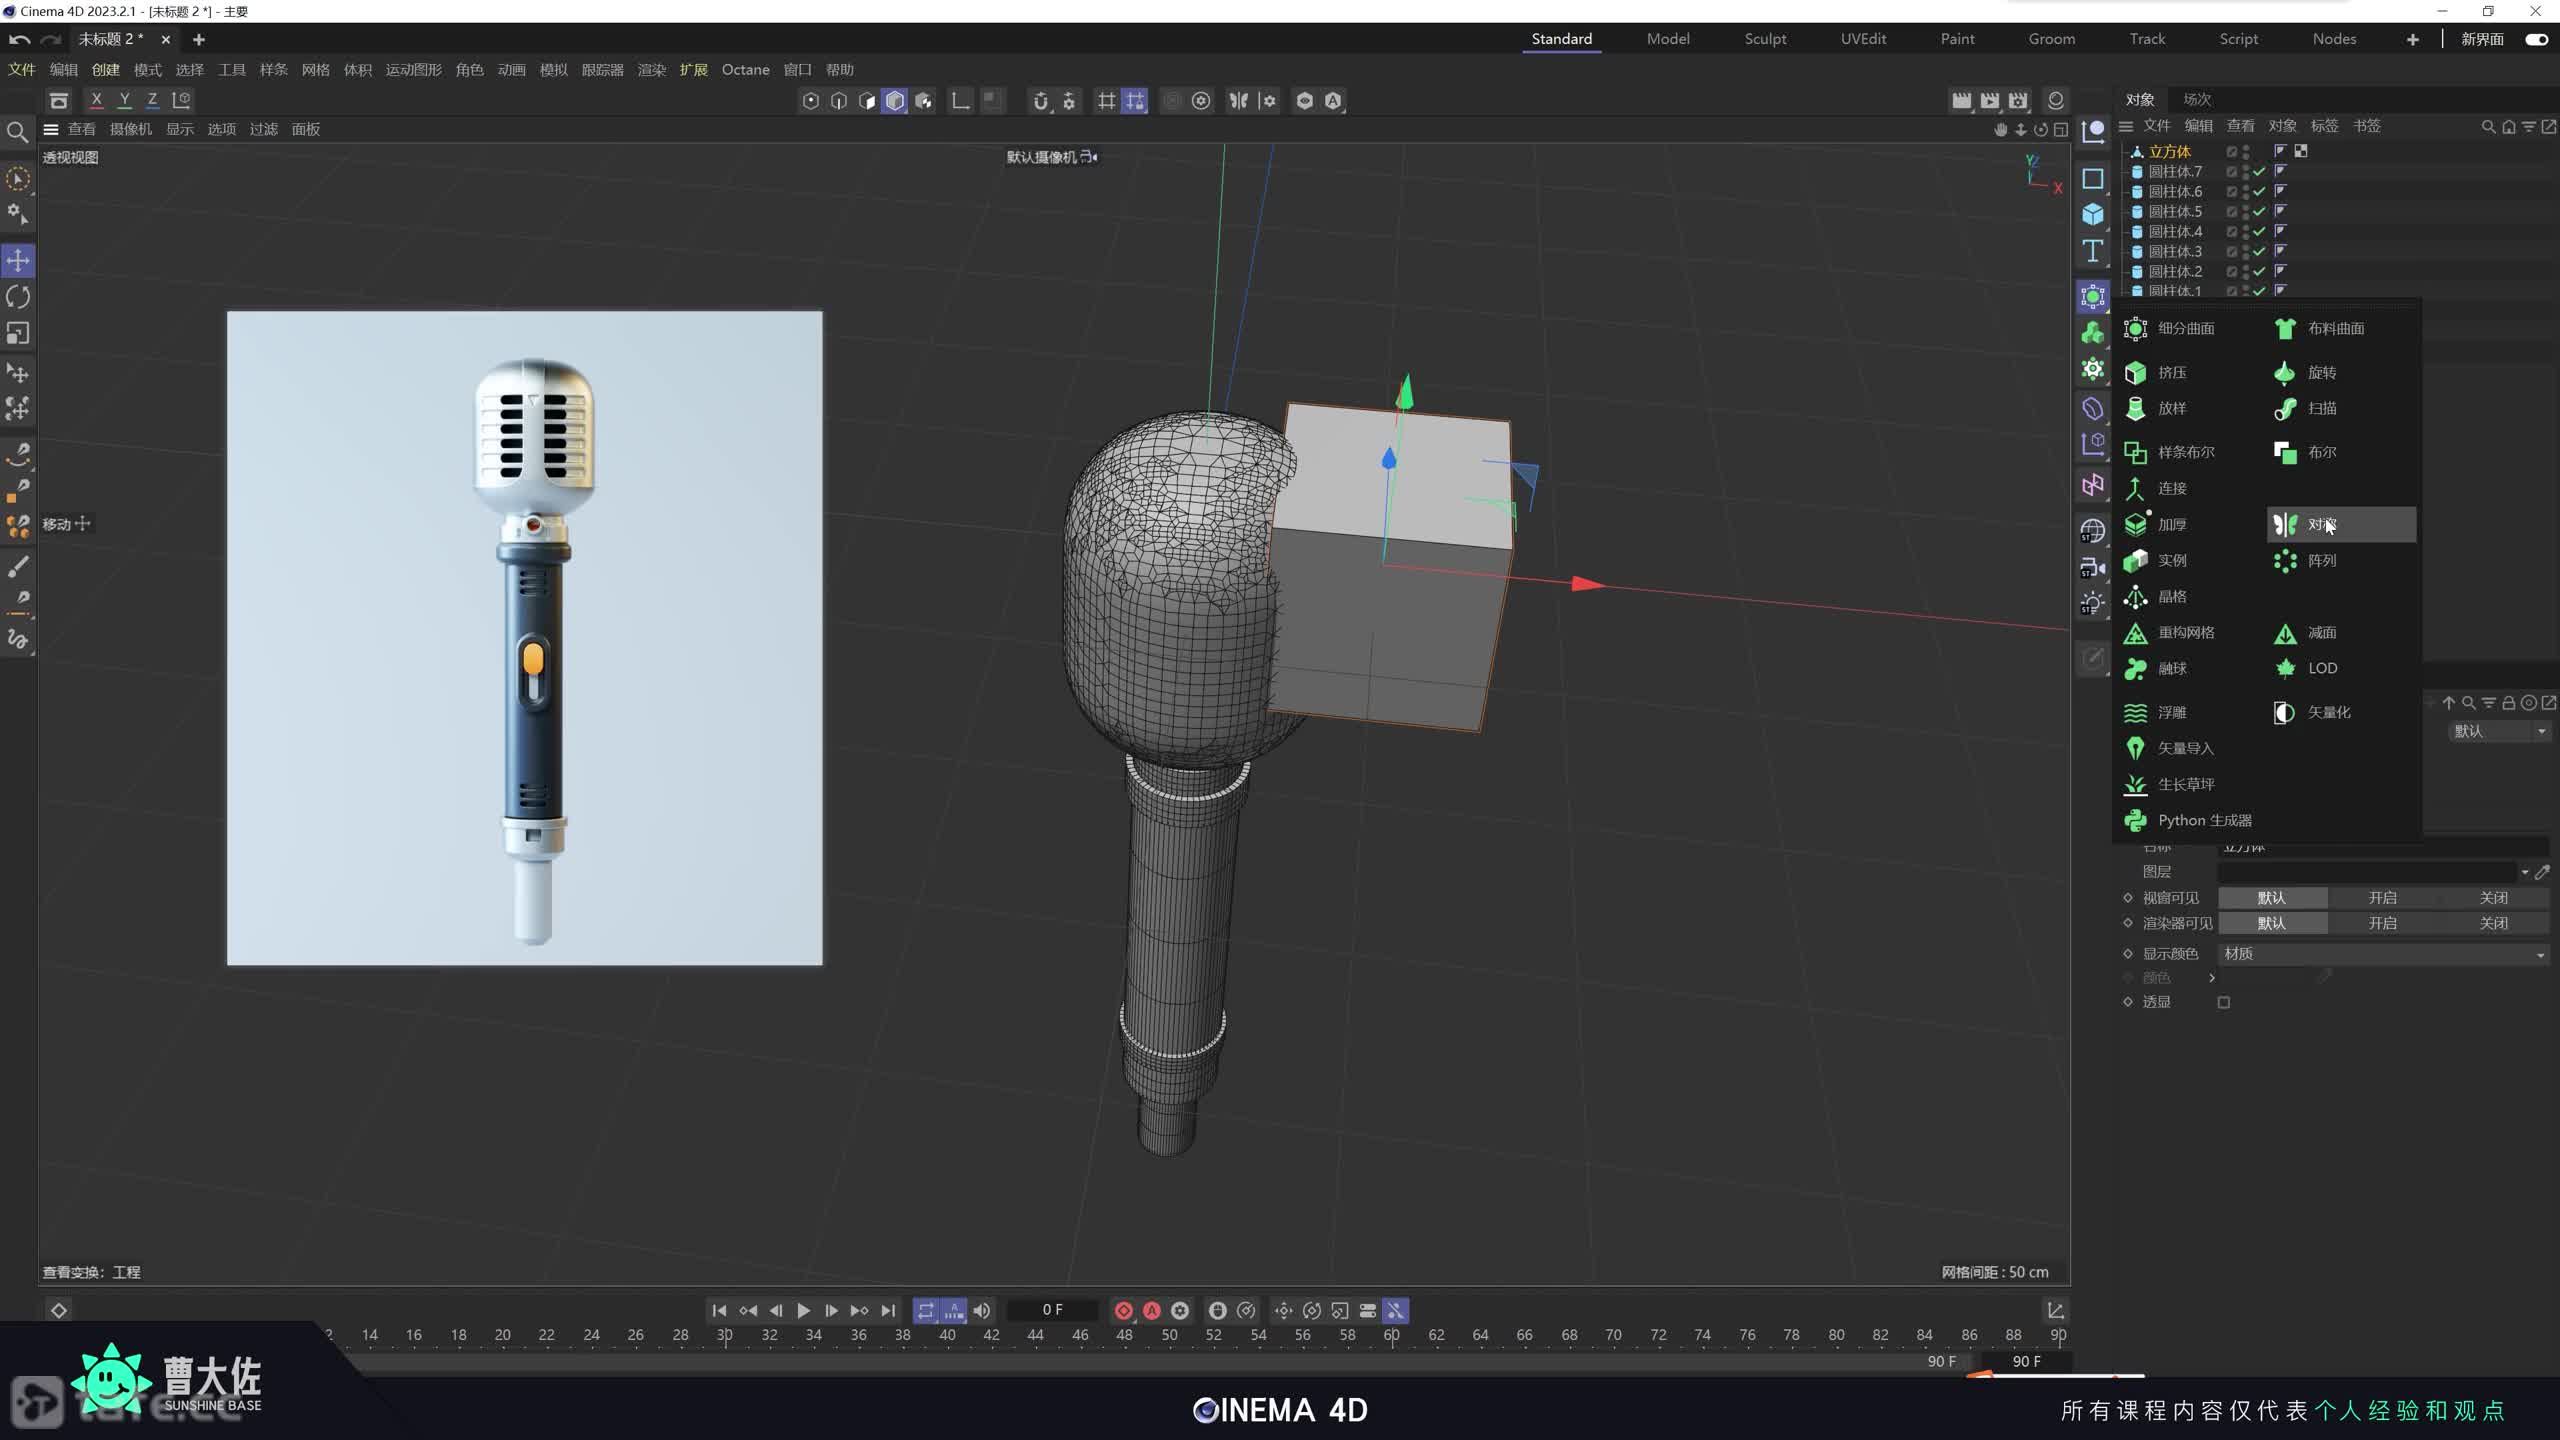This screenshot has height=1440, width=2560.
Task: Switch to the Sculpt layout tab
Action: coord(1765,39)
